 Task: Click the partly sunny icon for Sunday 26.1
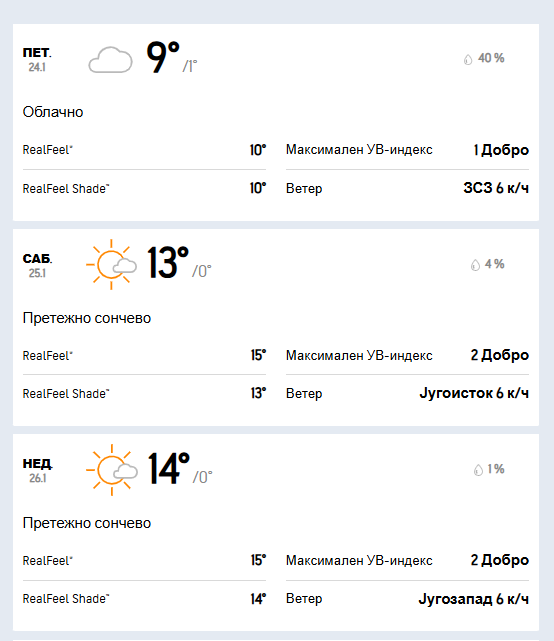[112, 470]
